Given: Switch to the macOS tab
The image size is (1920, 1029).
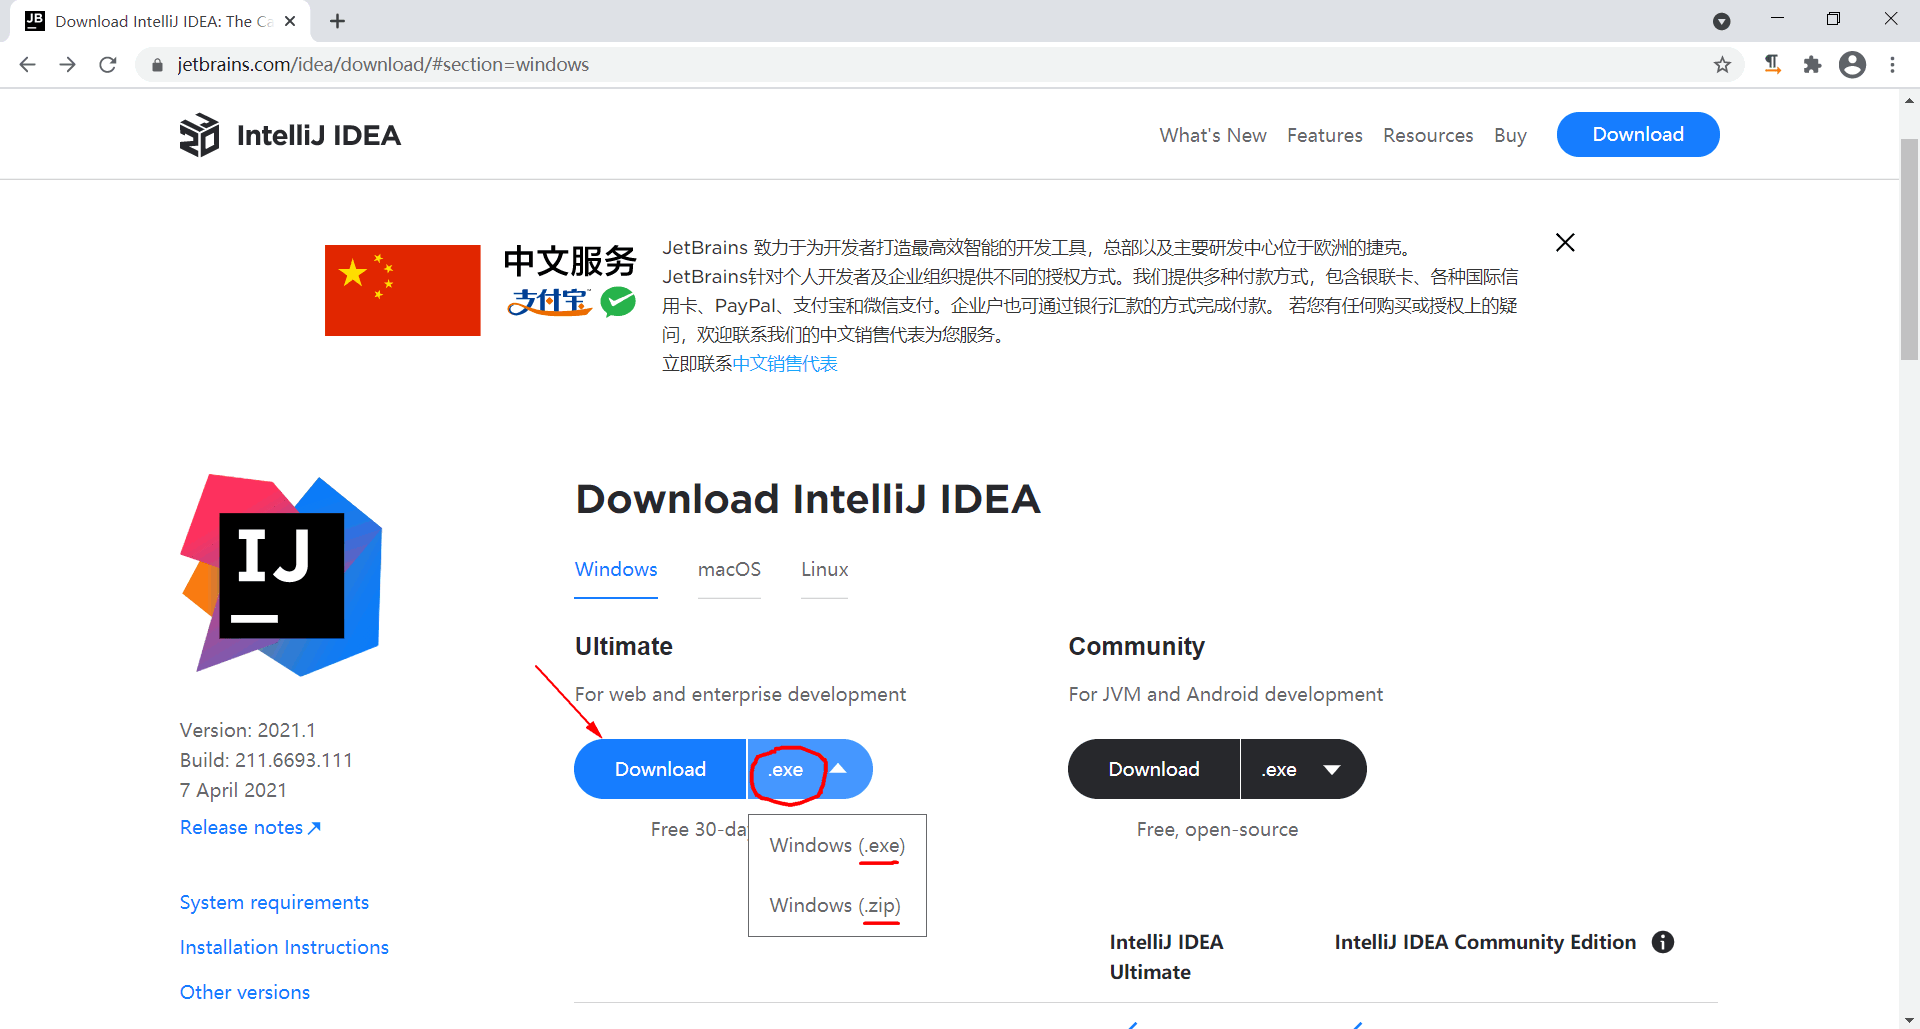Looking at the screenshot, I should tap(729, 569).
